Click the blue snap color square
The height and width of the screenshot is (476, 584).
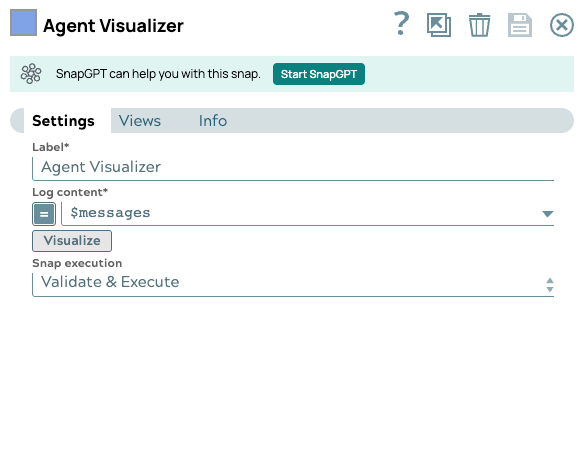click(x=23, y=23)
